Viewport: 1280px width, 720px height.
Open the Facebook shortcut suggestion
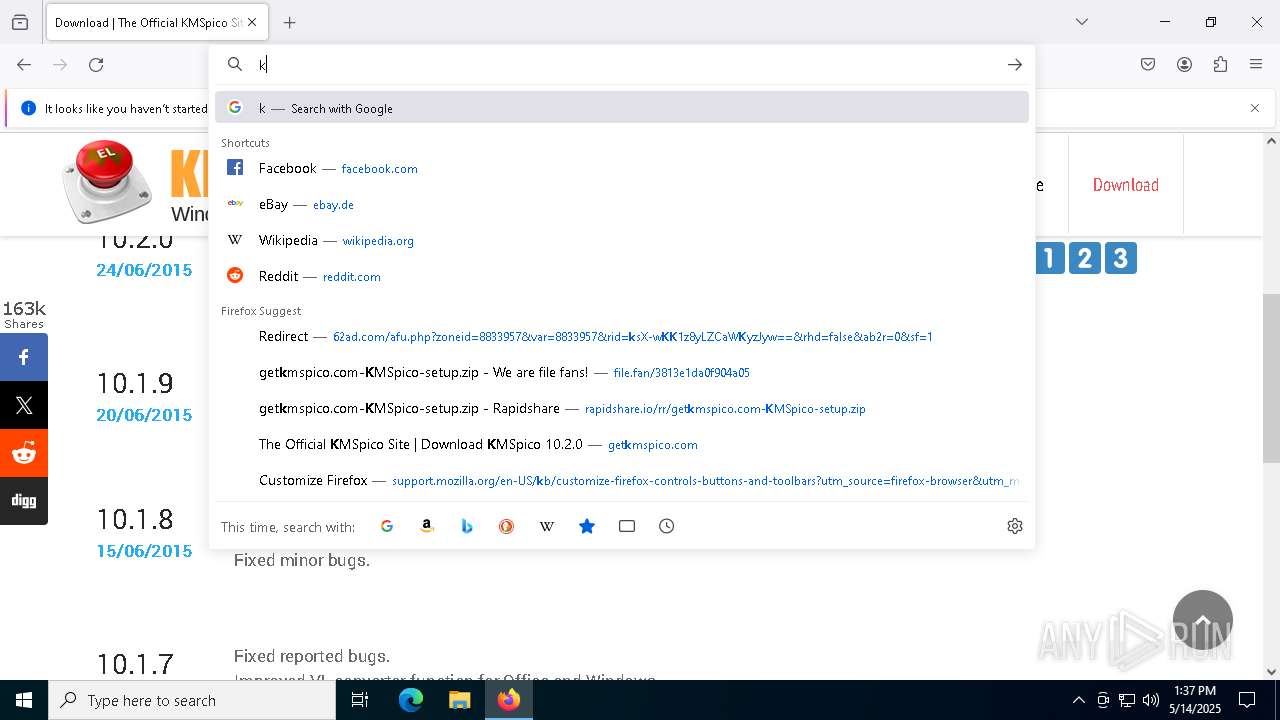[622, 168]
